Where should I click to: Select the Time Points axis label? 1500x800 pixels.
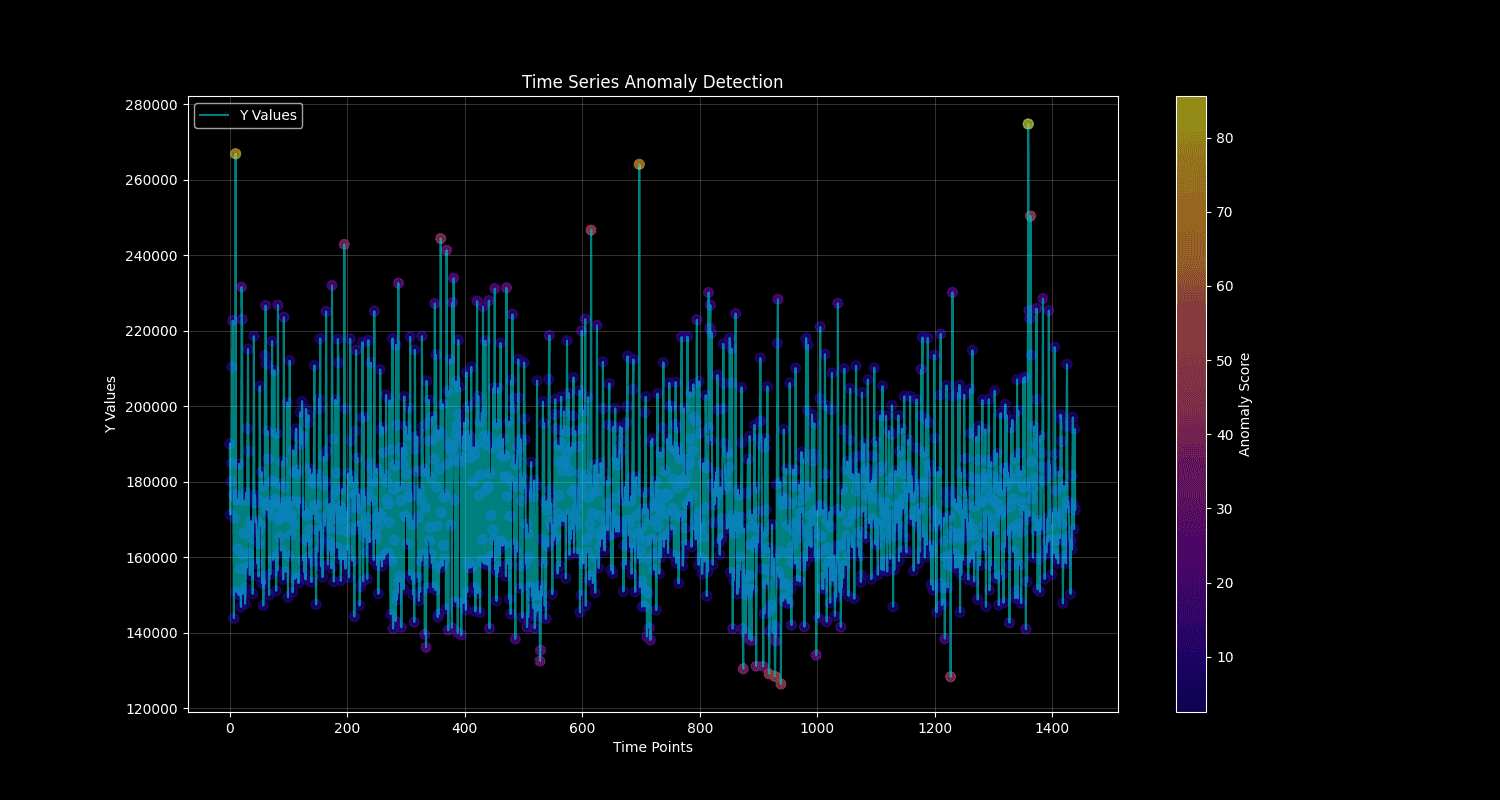(652, 747)
